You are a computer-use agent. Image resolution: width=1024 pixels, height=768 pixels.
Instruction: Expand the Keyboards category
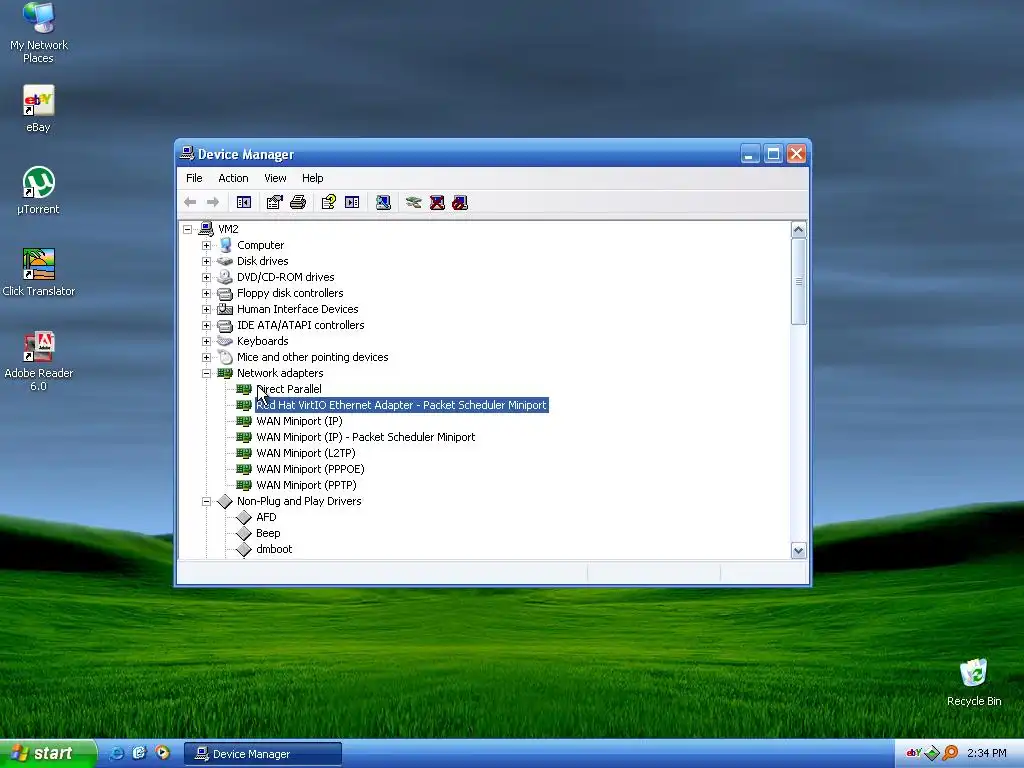(206, 342)
